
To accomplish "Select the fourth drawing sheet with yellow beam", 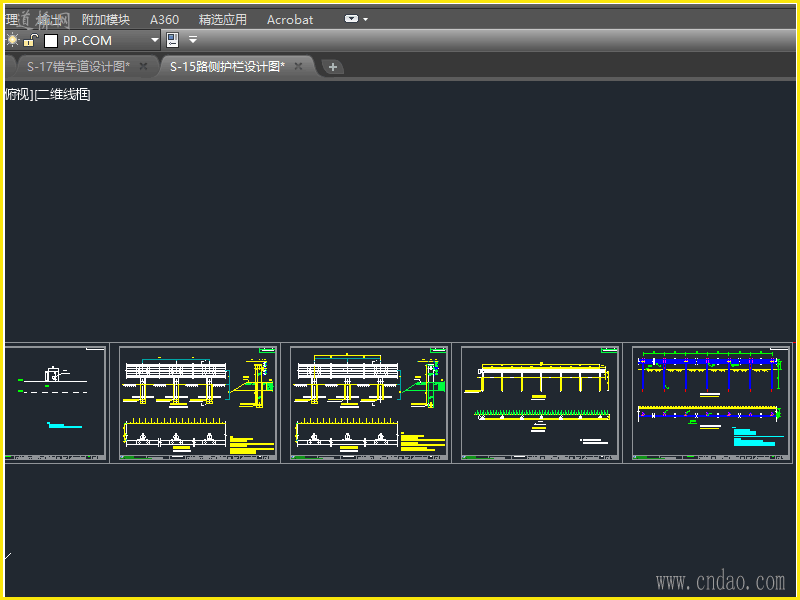I will point(540,403).
